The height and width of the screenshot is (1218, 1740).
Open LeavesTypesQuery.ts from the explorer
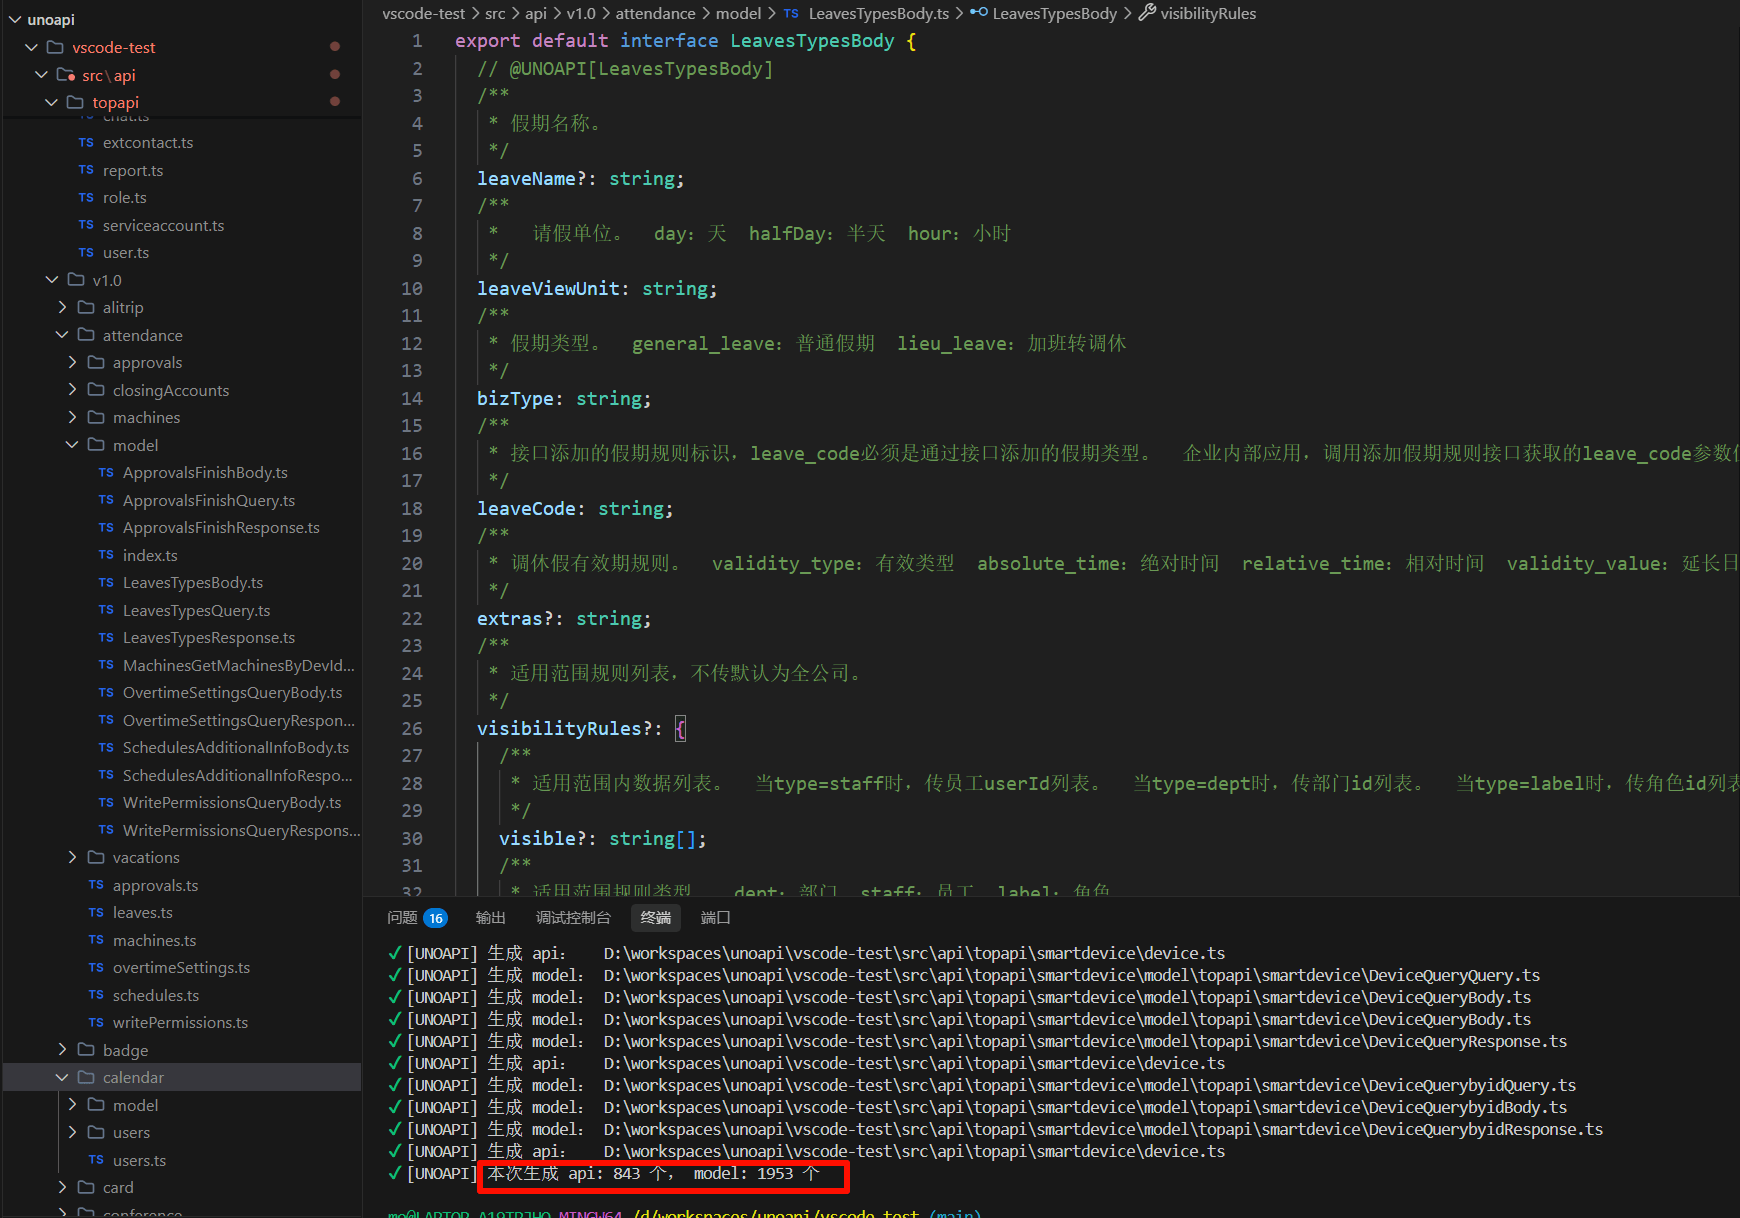pos(196,610)
